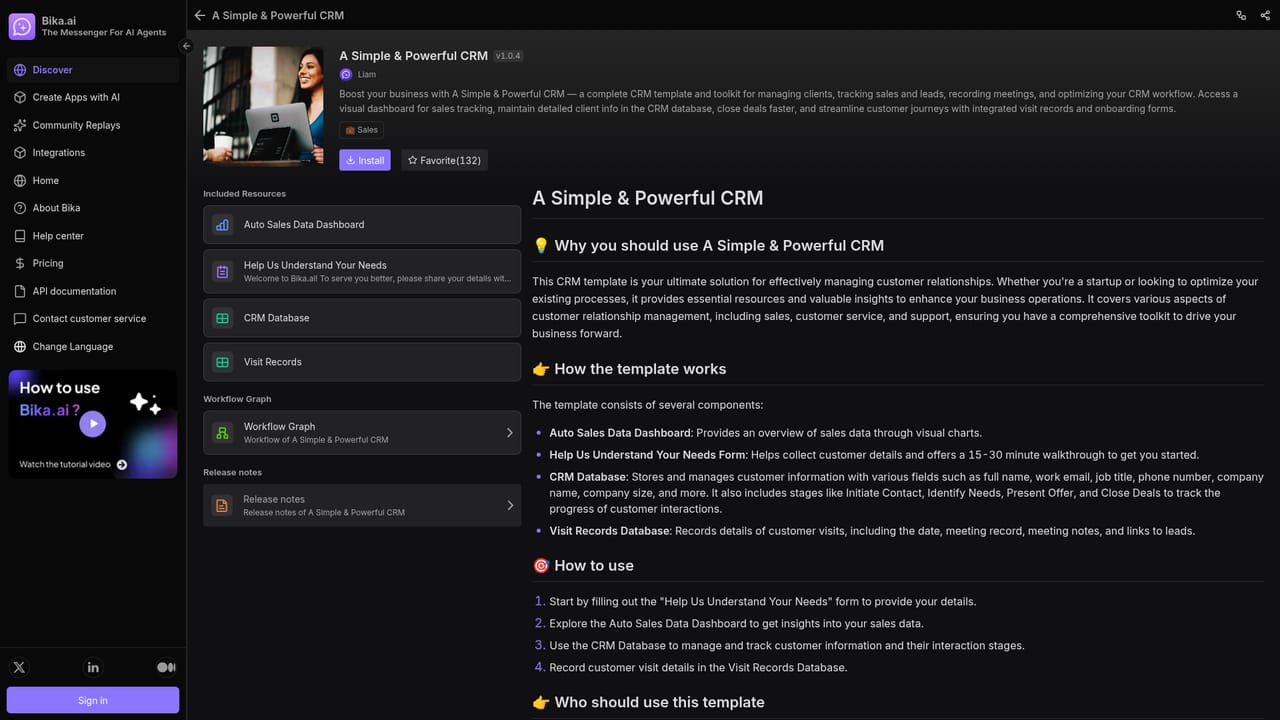Image resolution: width=1280 pixels, height=720 pixels.
Task: Click the v1.0.4 version badge
Action: (x=509, y=56)
